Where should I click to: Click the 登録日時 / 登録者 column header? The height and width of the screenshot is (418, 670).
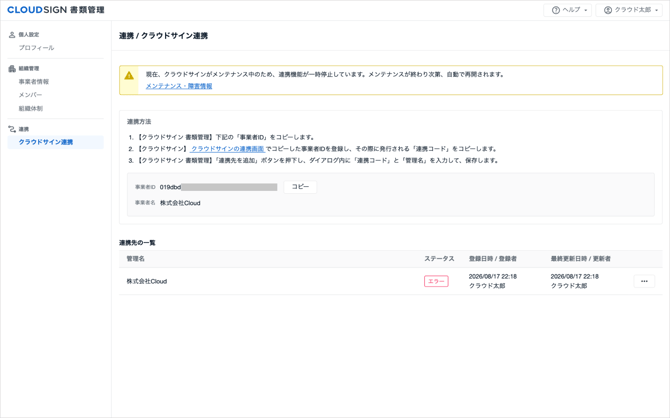tap(493, 259)
